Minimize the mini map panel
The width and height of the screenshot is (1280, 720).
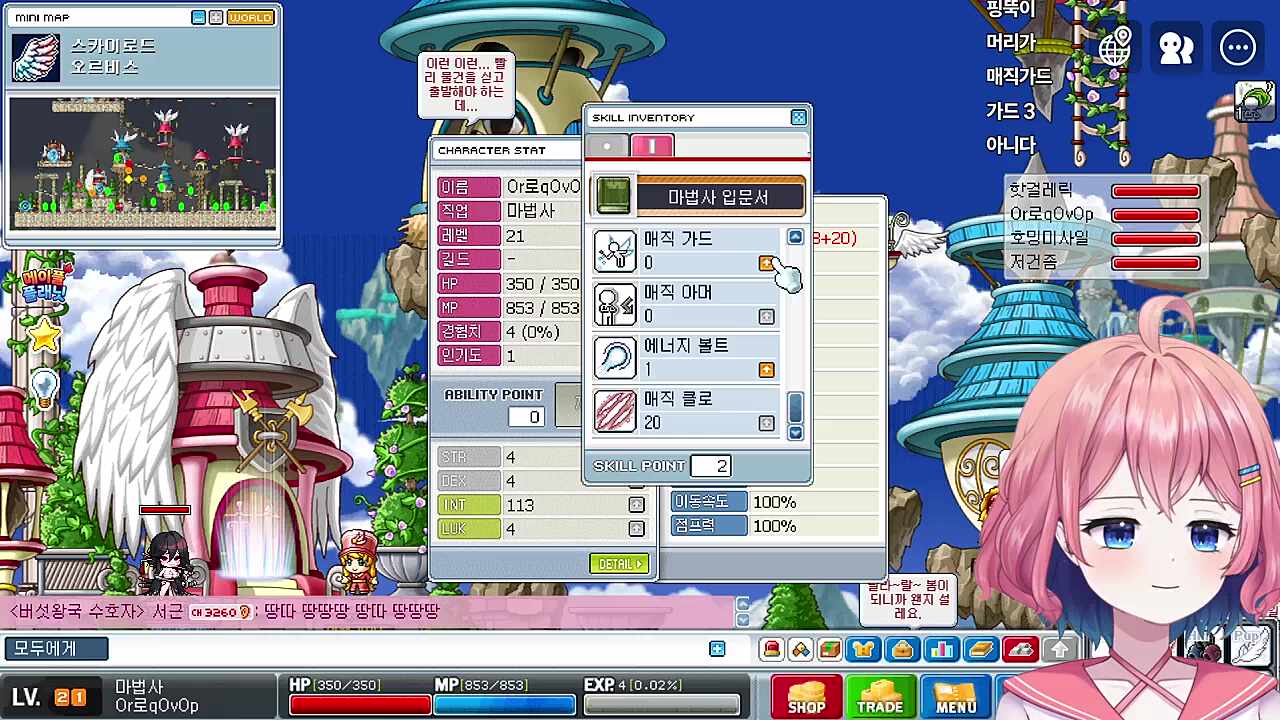(x=198, y=18)
